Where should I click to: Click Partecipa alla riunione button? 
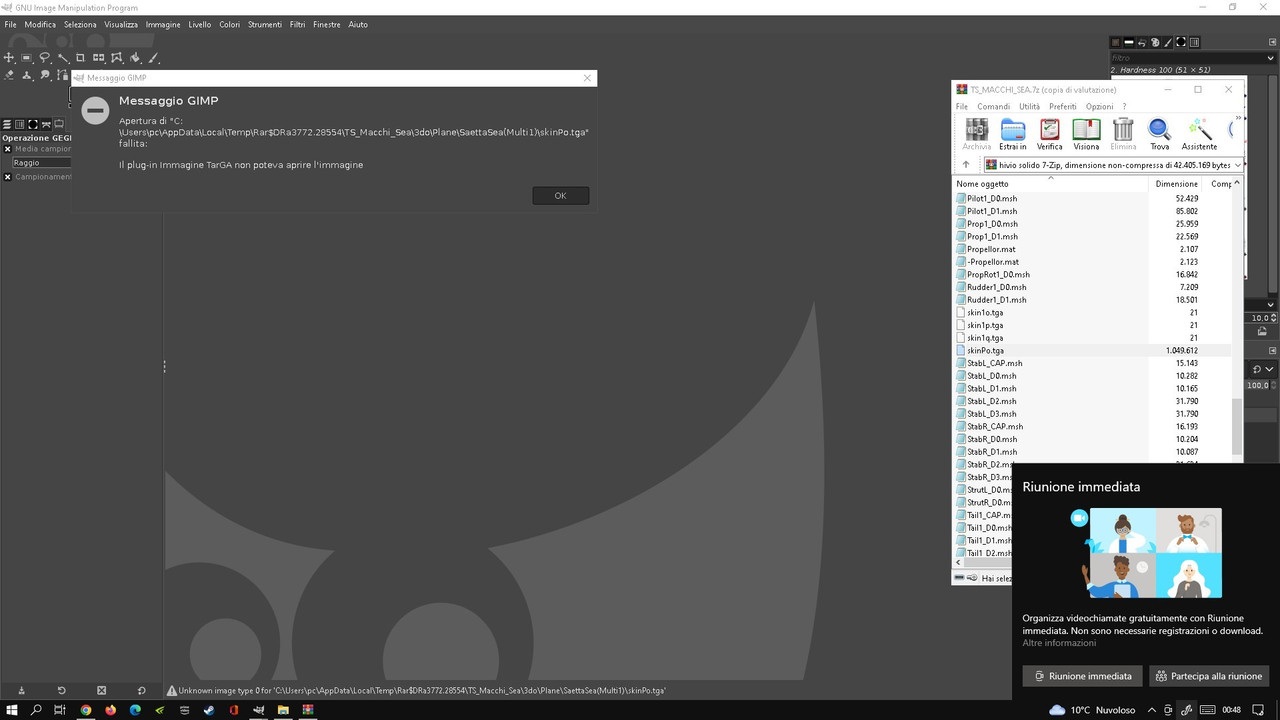click(x=1209, y=676)
